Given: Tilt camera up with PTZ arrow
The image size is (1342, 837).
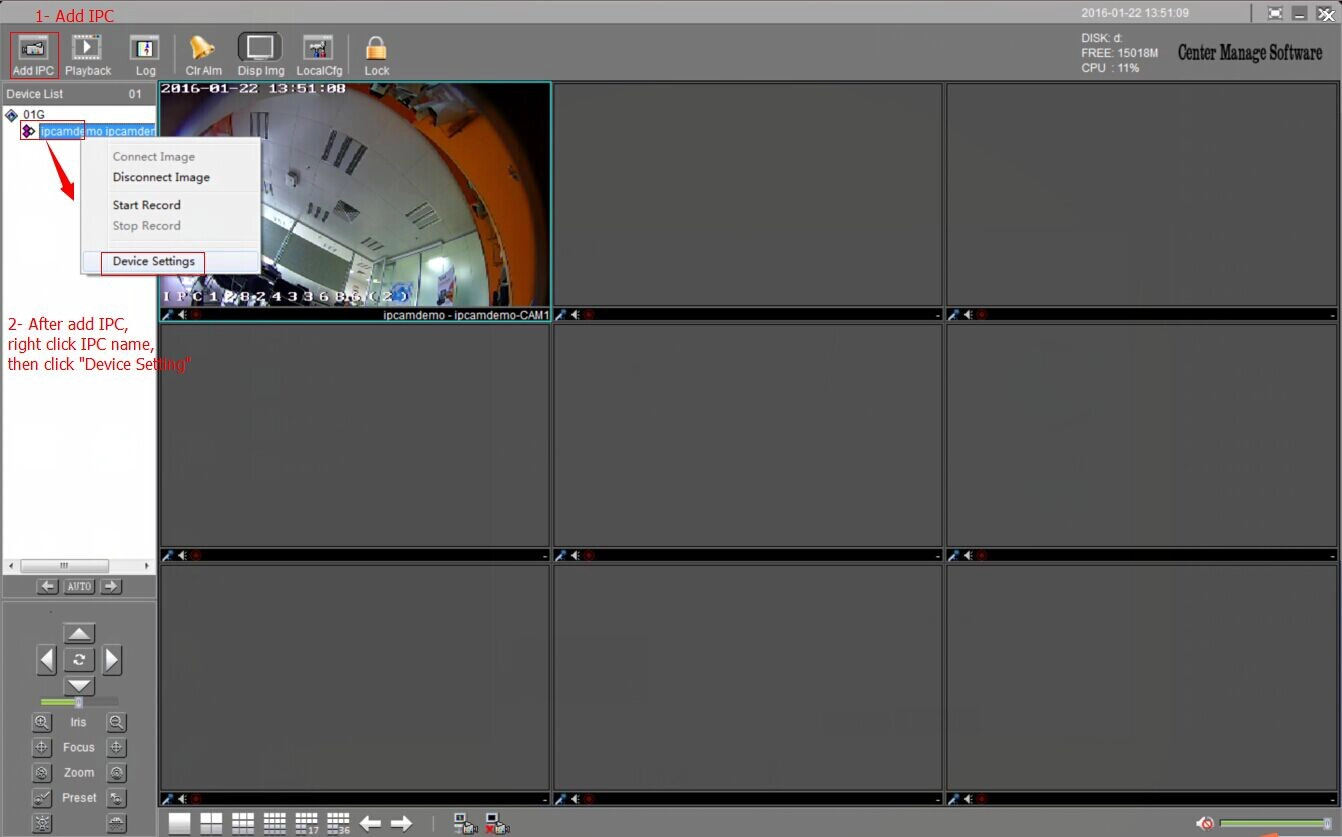Looking at the screenshot, I should 79,634.
